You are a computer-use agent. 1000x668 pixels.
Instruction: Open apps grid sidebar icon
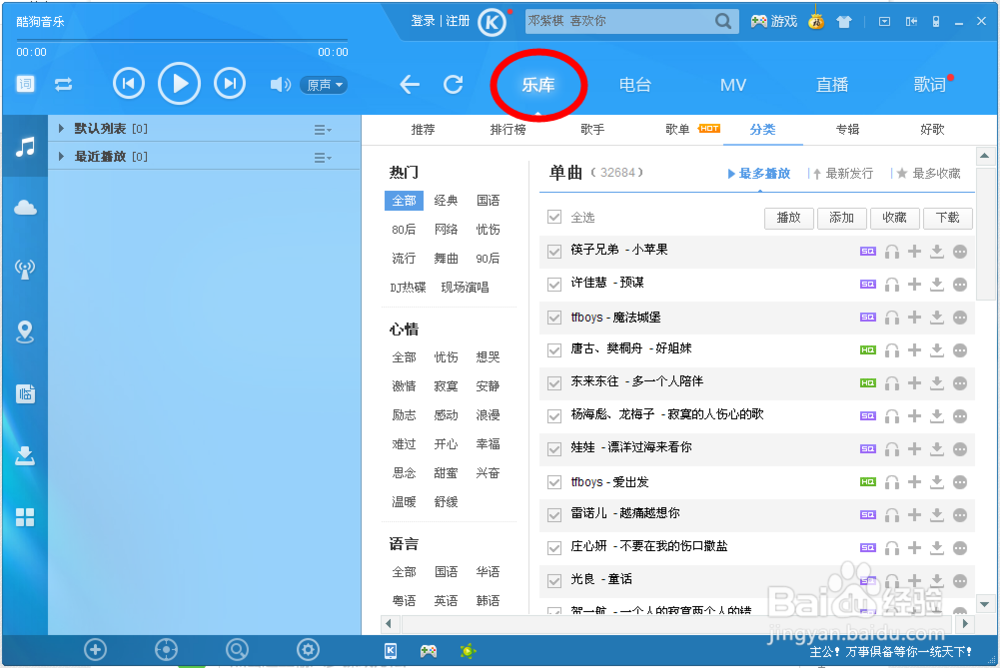[26, 517]
